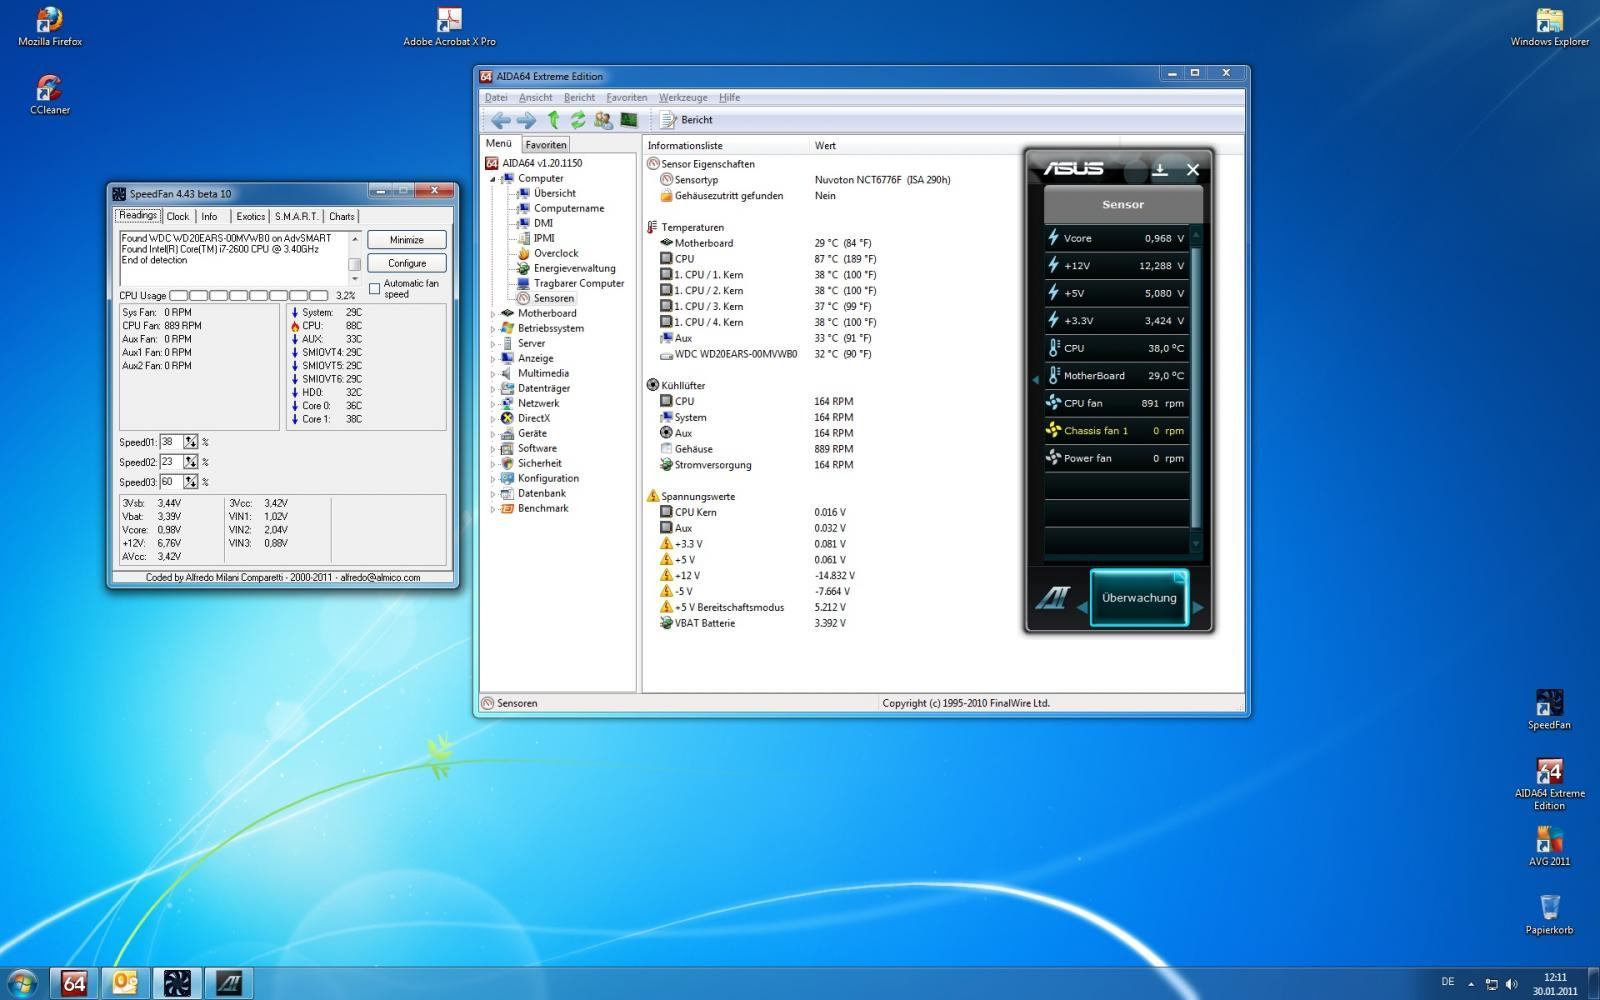
Task: Open the Werkzeuge menu
Action: coord(682,98)
